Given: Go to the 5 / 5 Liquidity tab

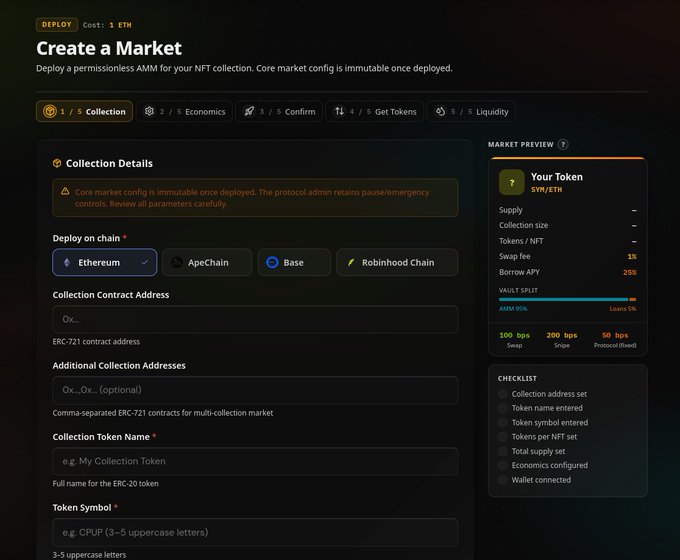Looking at the screenshot, I should [471, 111].
